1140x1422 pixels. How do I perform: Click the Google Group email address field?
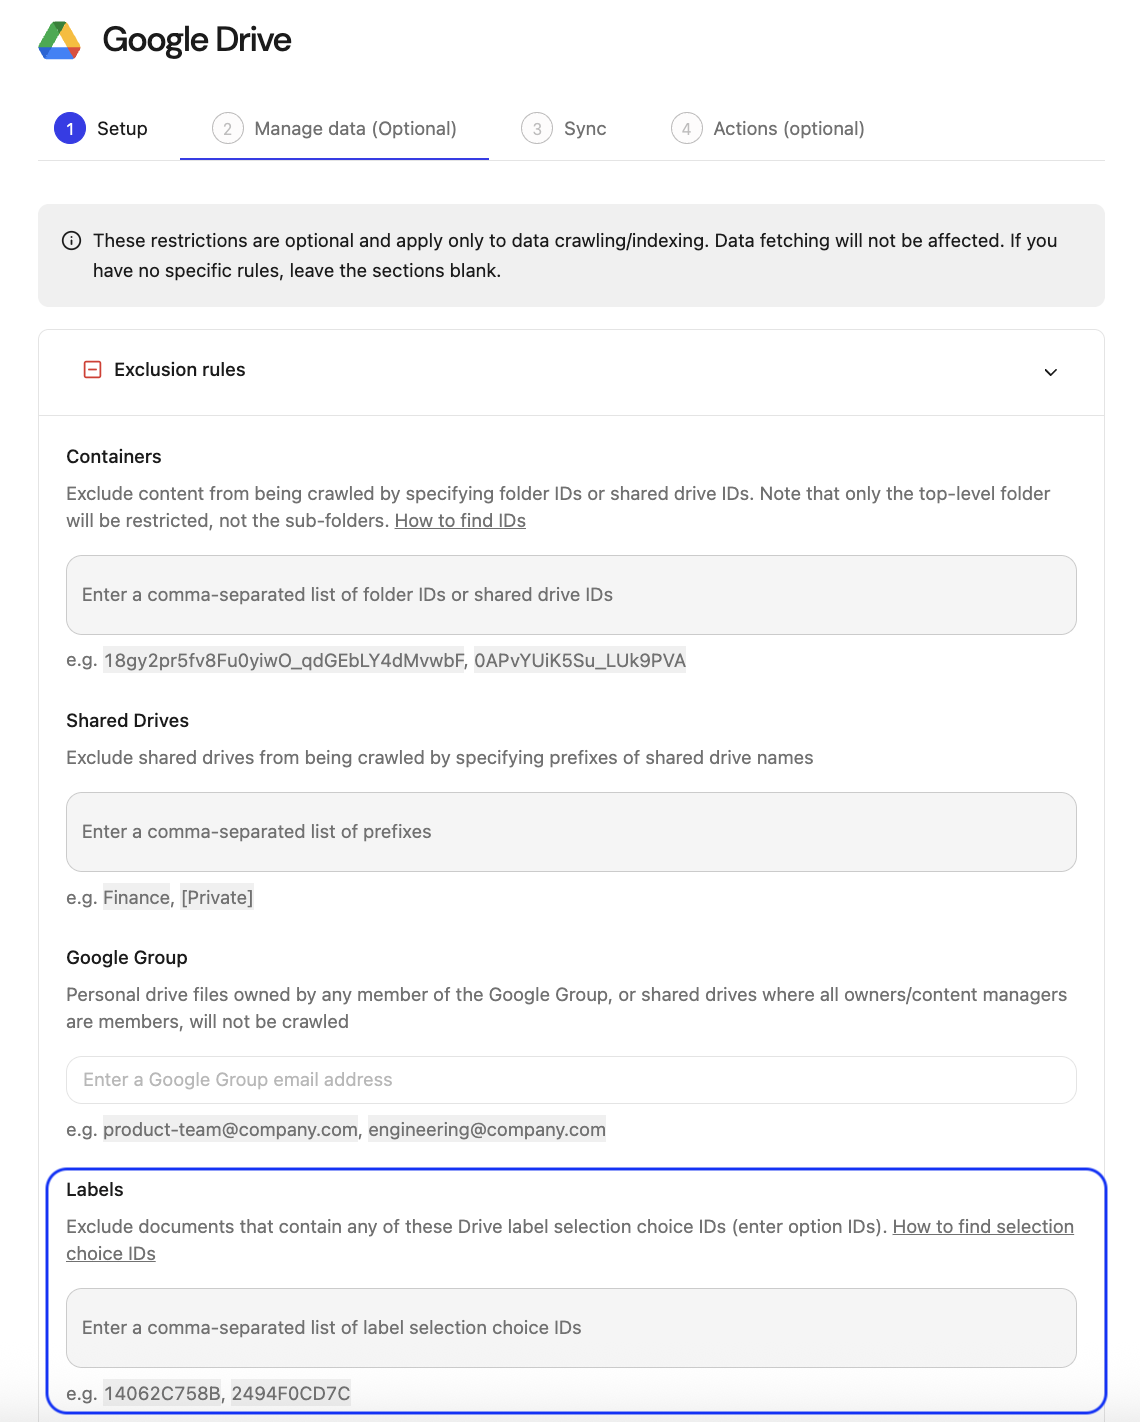(x=571, y=1080)
